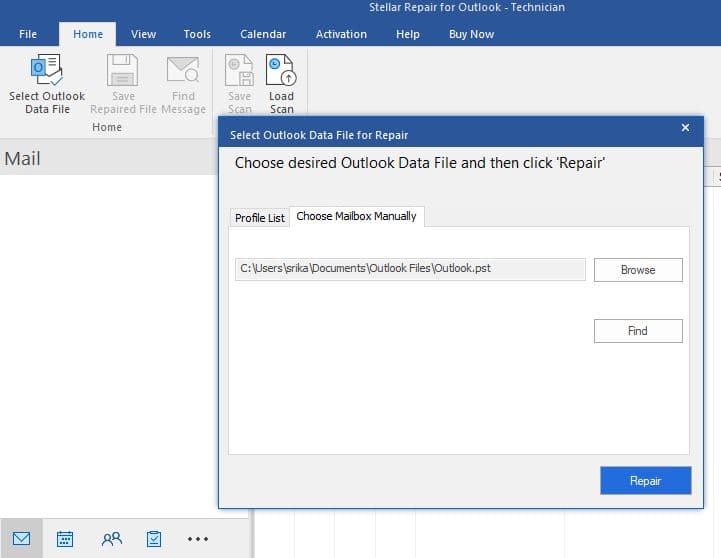Viewport: 721px width, 558px height.
Task: Click the Browse button
Action: pyautogui.click(x=638, y=270)
